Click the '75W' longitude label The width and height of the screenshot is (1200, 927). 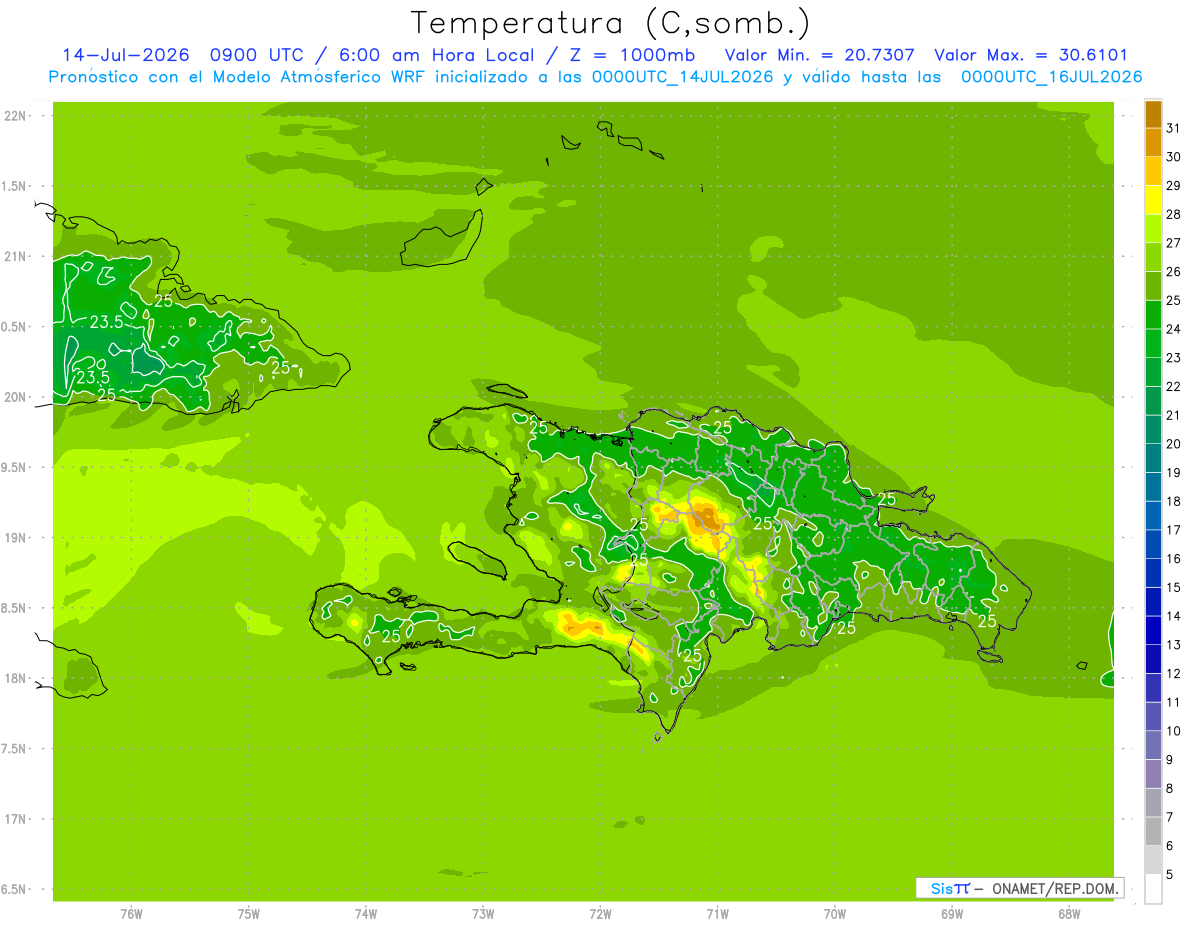tap(248, 913)
